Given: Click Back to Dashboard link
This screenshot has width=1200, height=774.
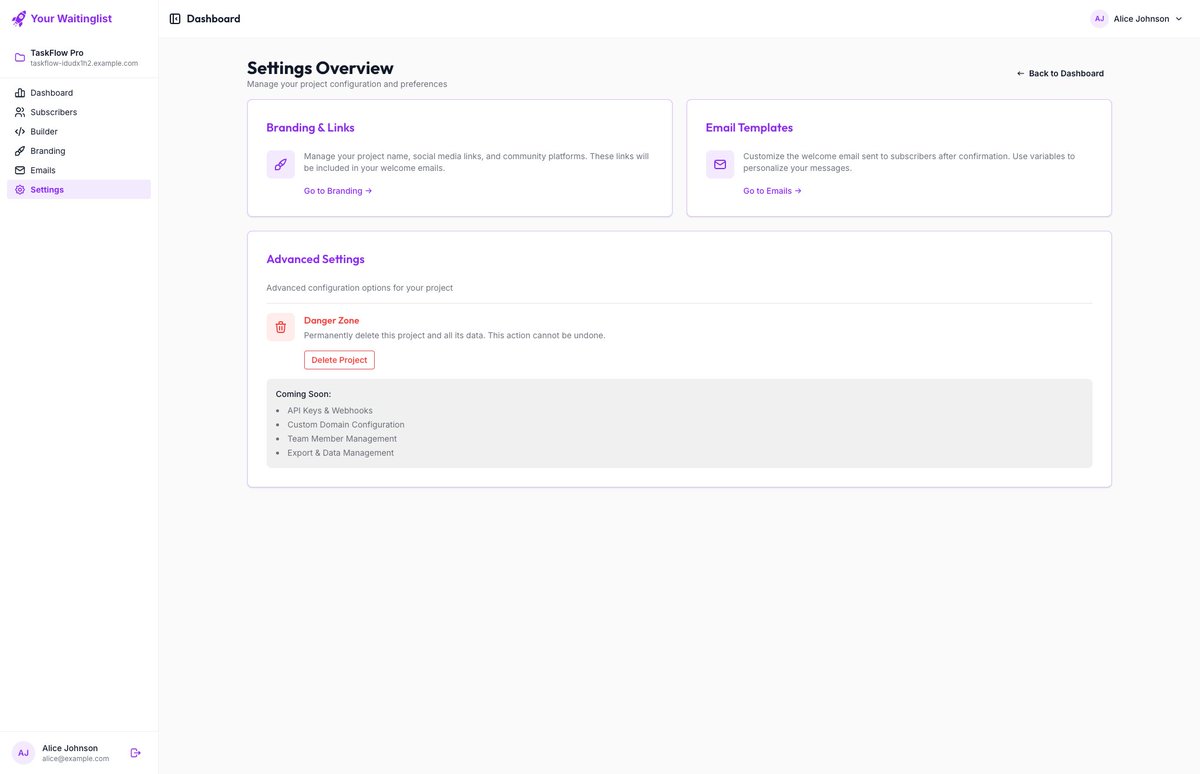Looking at the screenshot, I should [x=1060, y=73].
